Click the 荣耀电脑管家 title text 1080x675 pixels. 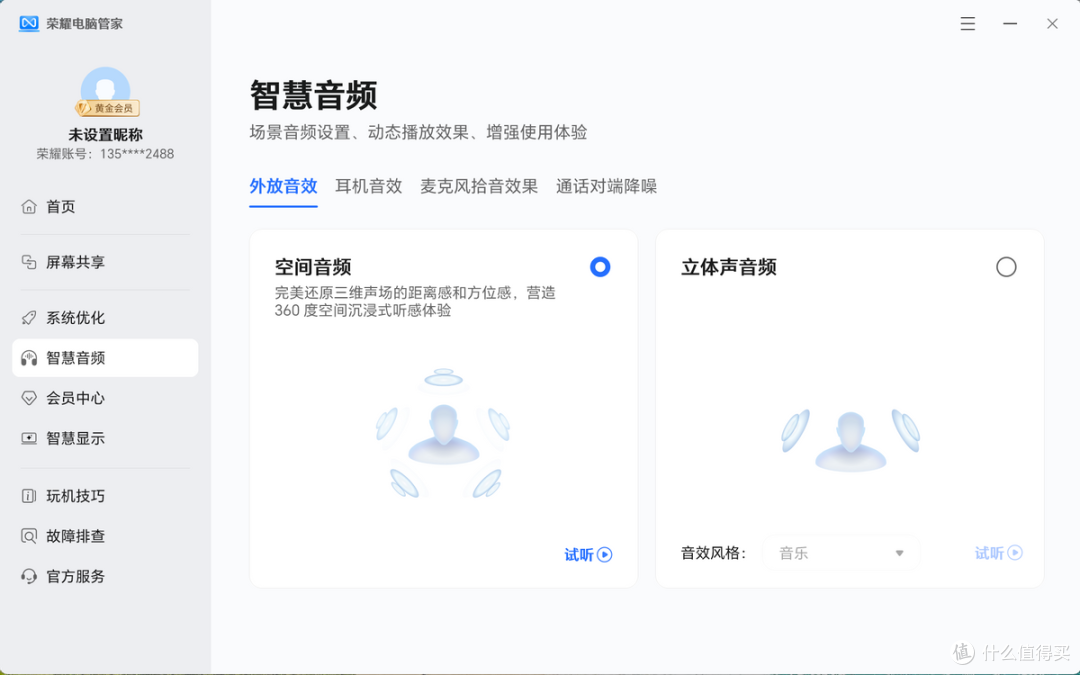pyautogui.click(x=85, y=23)
